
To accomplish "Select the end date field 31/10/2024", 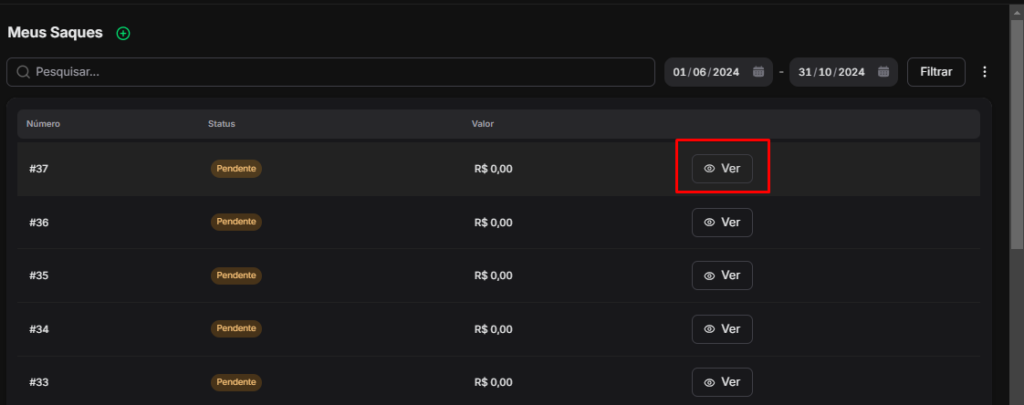I will 831,72.
